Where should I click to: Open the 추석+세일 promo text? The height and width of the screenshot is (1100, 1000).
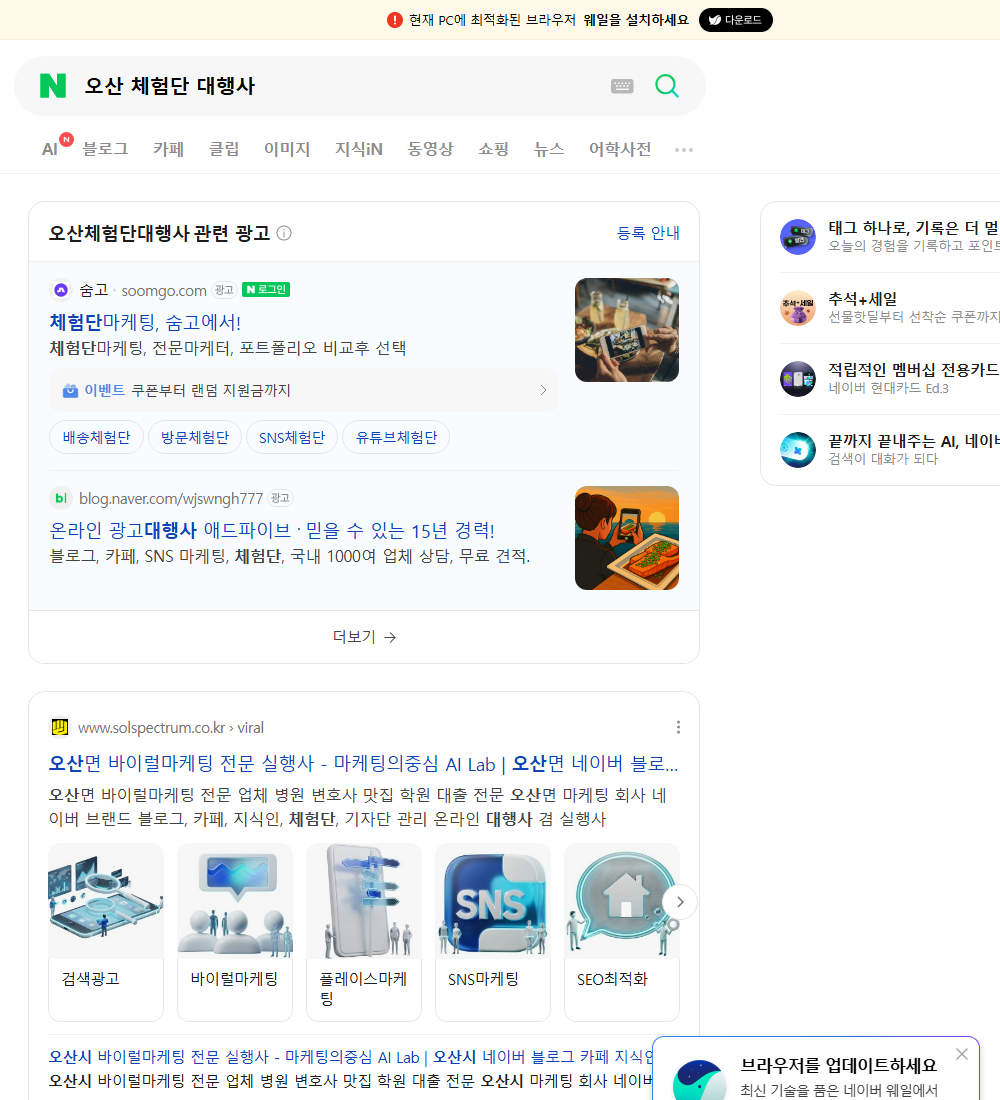[x=862, y=299]
